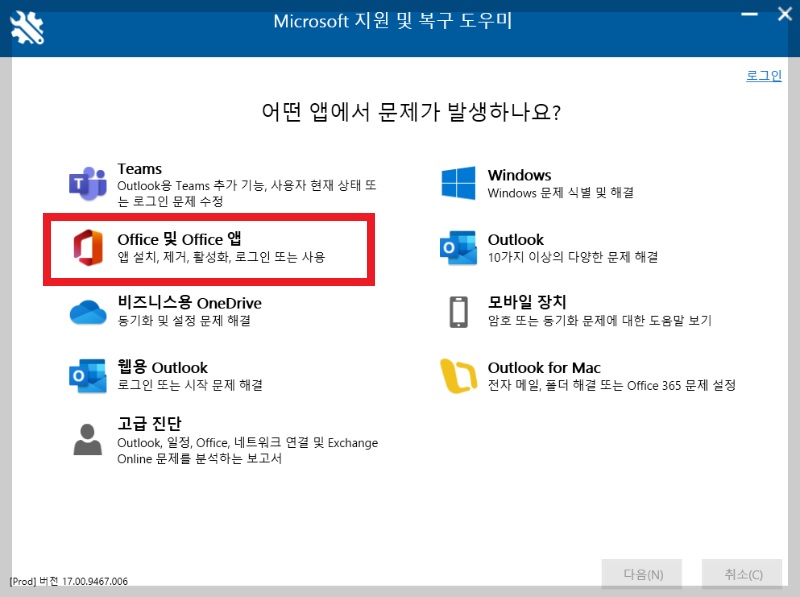Click the Teams description about Outlook용 Teams 추가 기능

click(x=247, y=193)
